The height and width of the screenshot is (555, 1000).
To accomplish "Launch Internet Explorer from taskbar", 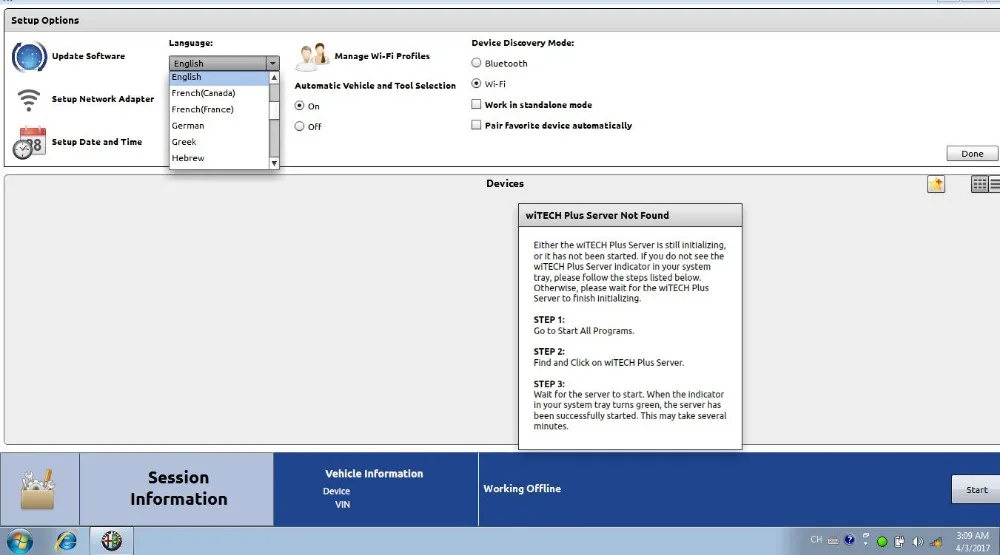I will [x=66, y=542].
